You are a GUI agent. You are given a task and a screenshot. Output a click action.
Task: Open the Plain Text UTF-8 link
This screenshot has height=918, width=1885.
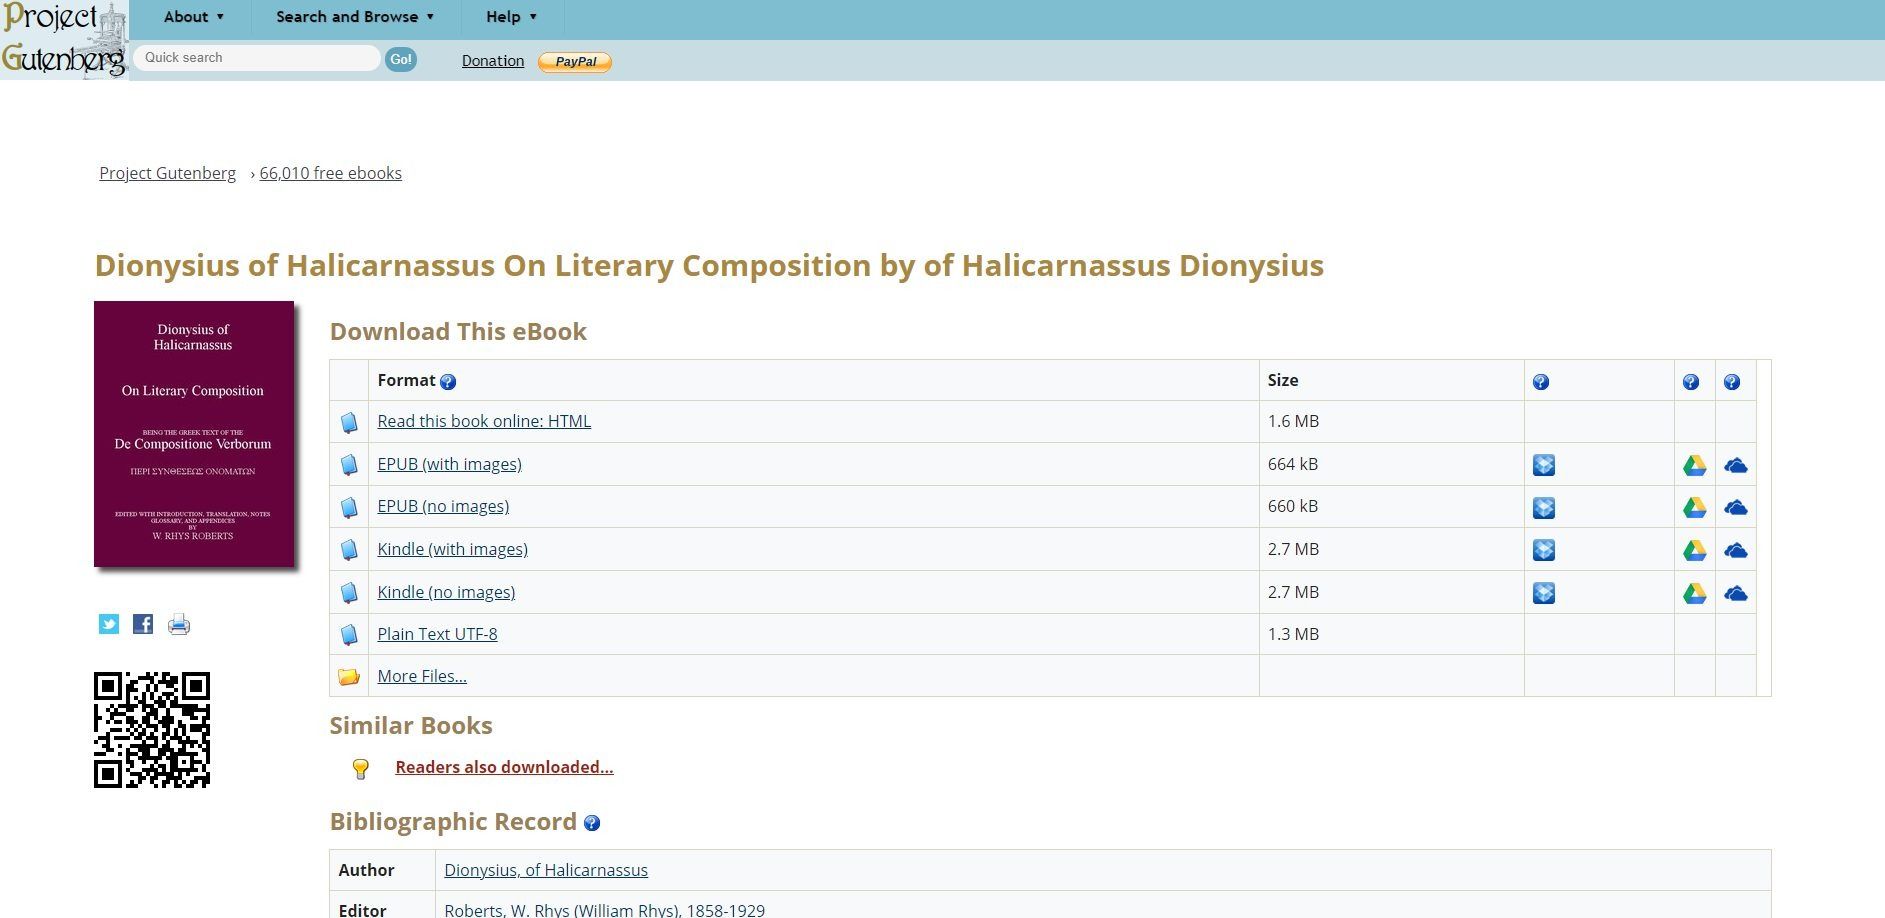point(437,634)
